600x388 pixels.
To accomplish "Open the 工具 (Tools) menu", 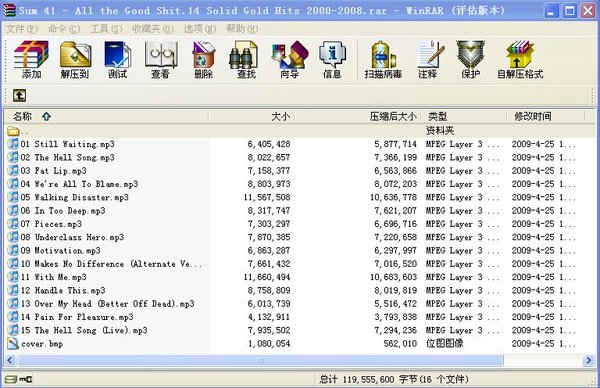I will [x=106, y=29].
